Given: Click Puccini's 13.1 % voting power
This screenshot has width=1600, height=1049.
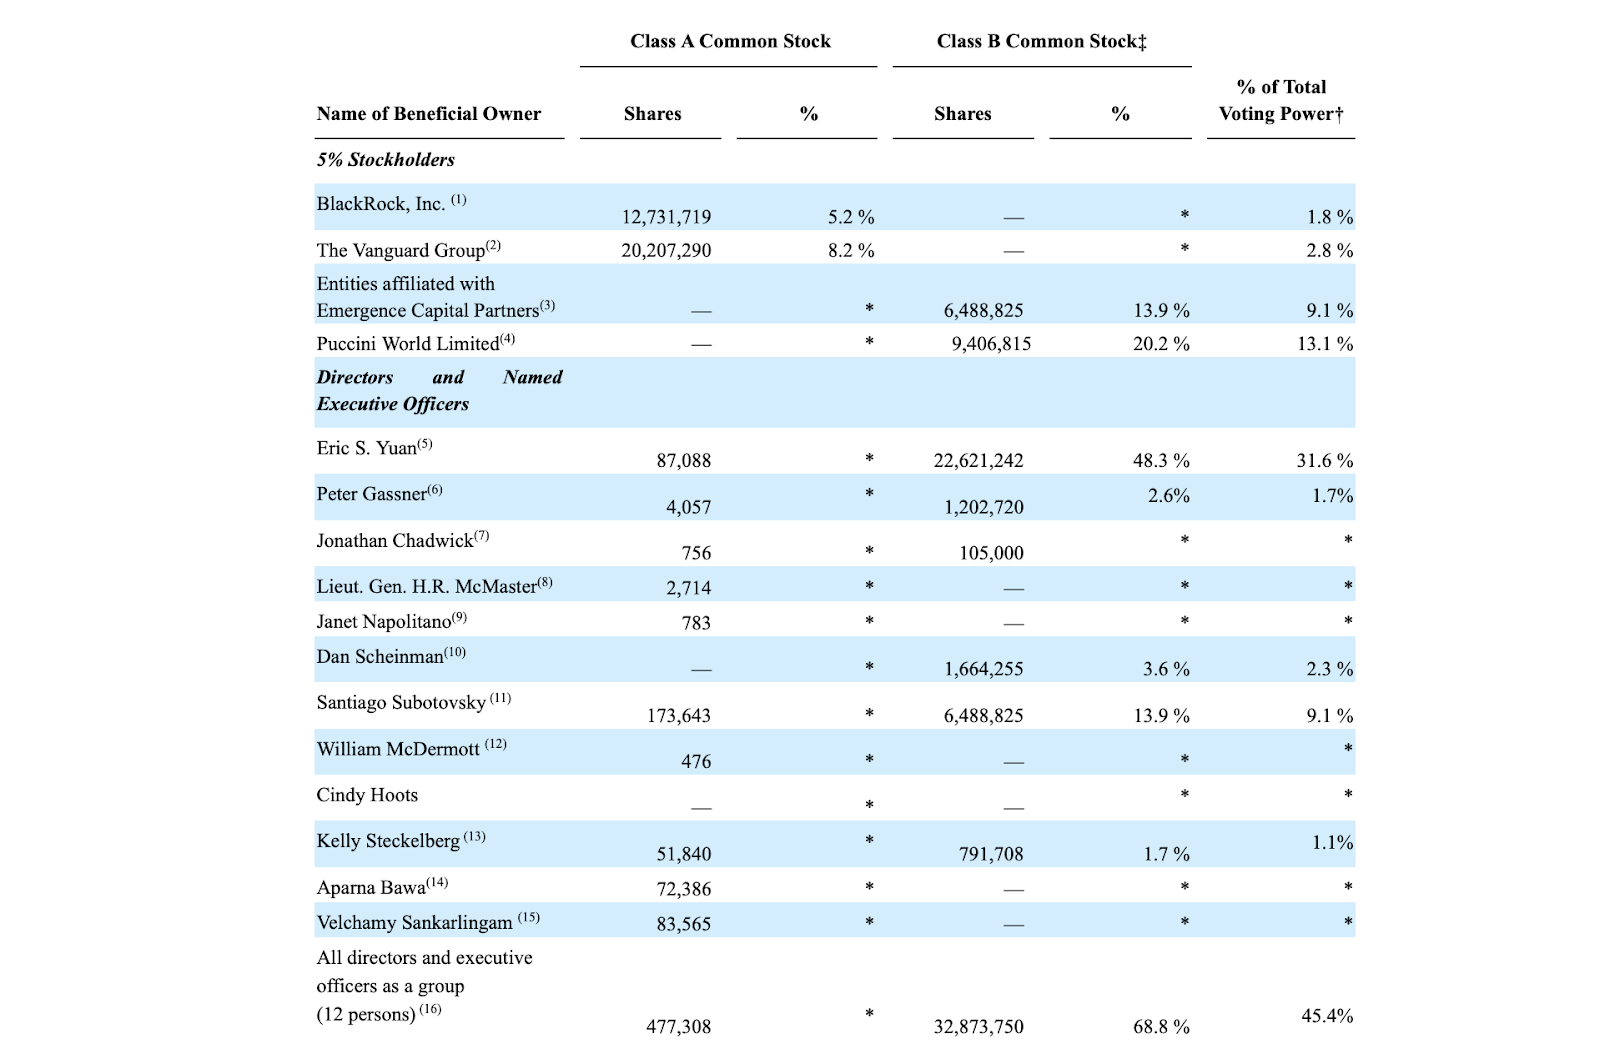Looking at the screenshot, I should (x=1325, y=344).
